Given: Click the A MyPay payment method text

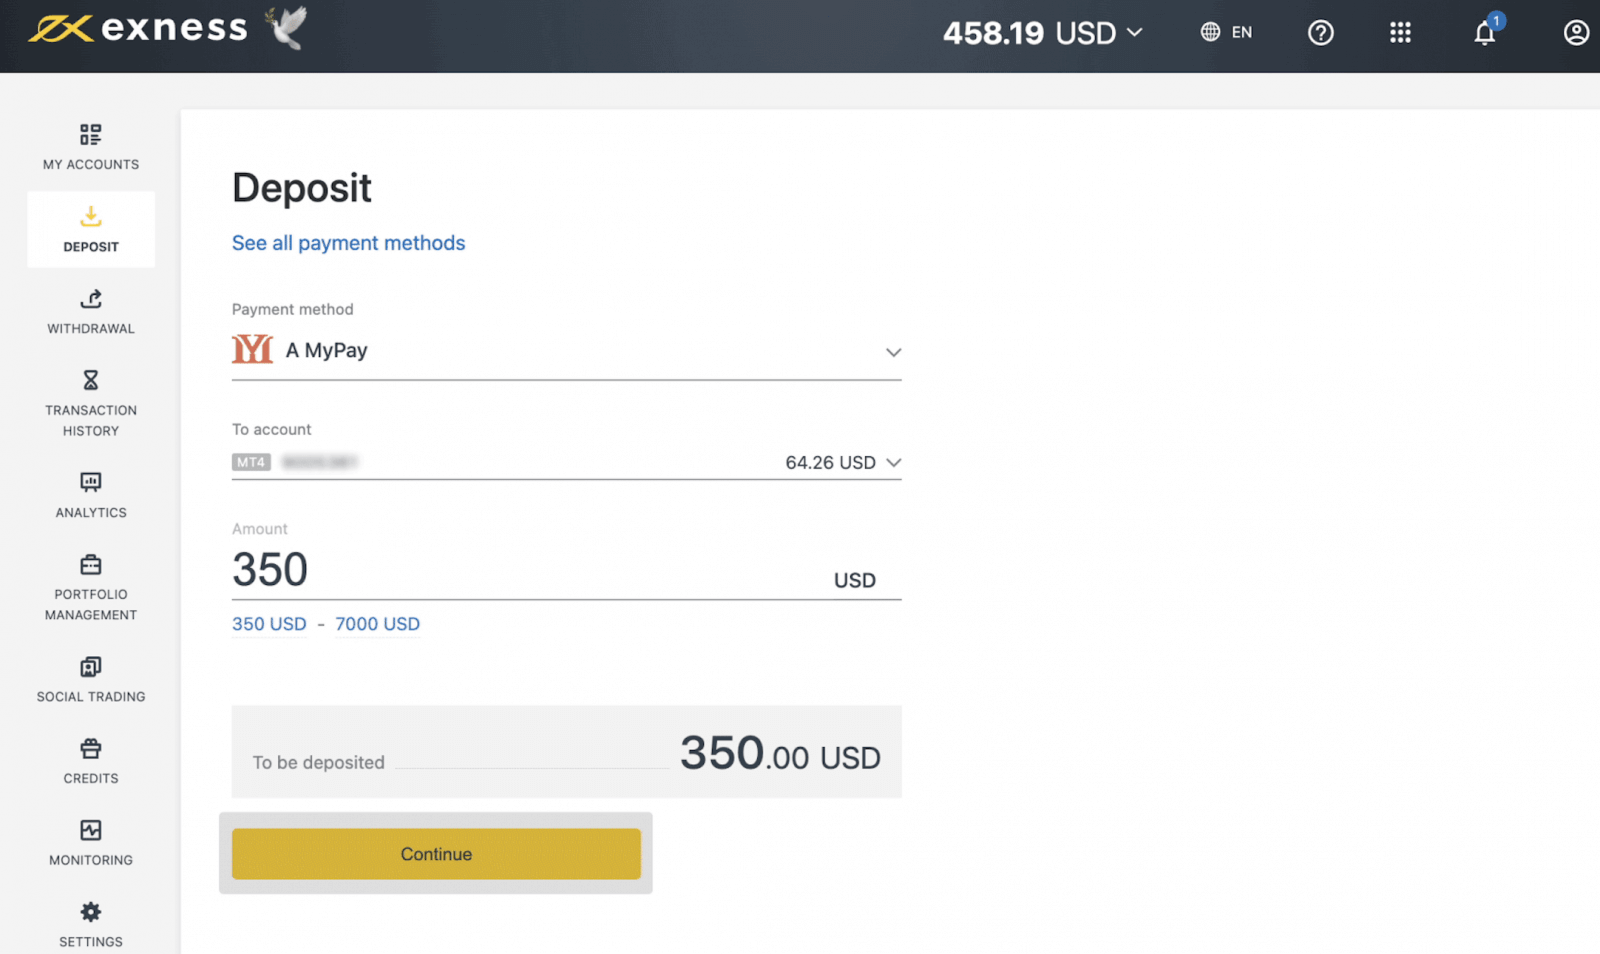Looking at the screenshot, I should pos(326,350).
